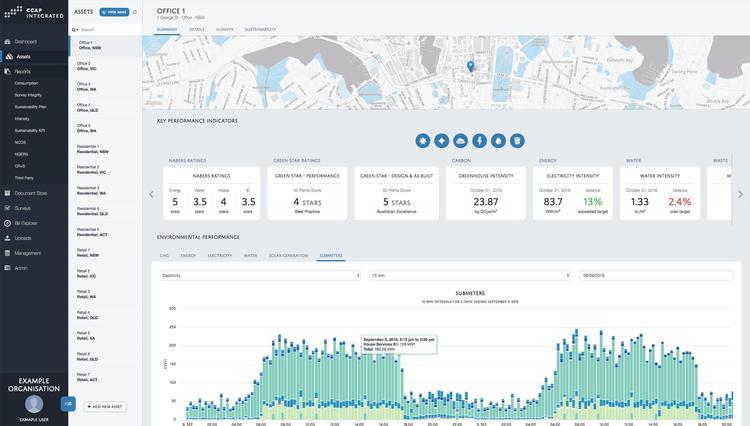This screenshot has width=750, height=426.
Task: Click the refresh icon beside View More
Action: (x=135, y=12)
